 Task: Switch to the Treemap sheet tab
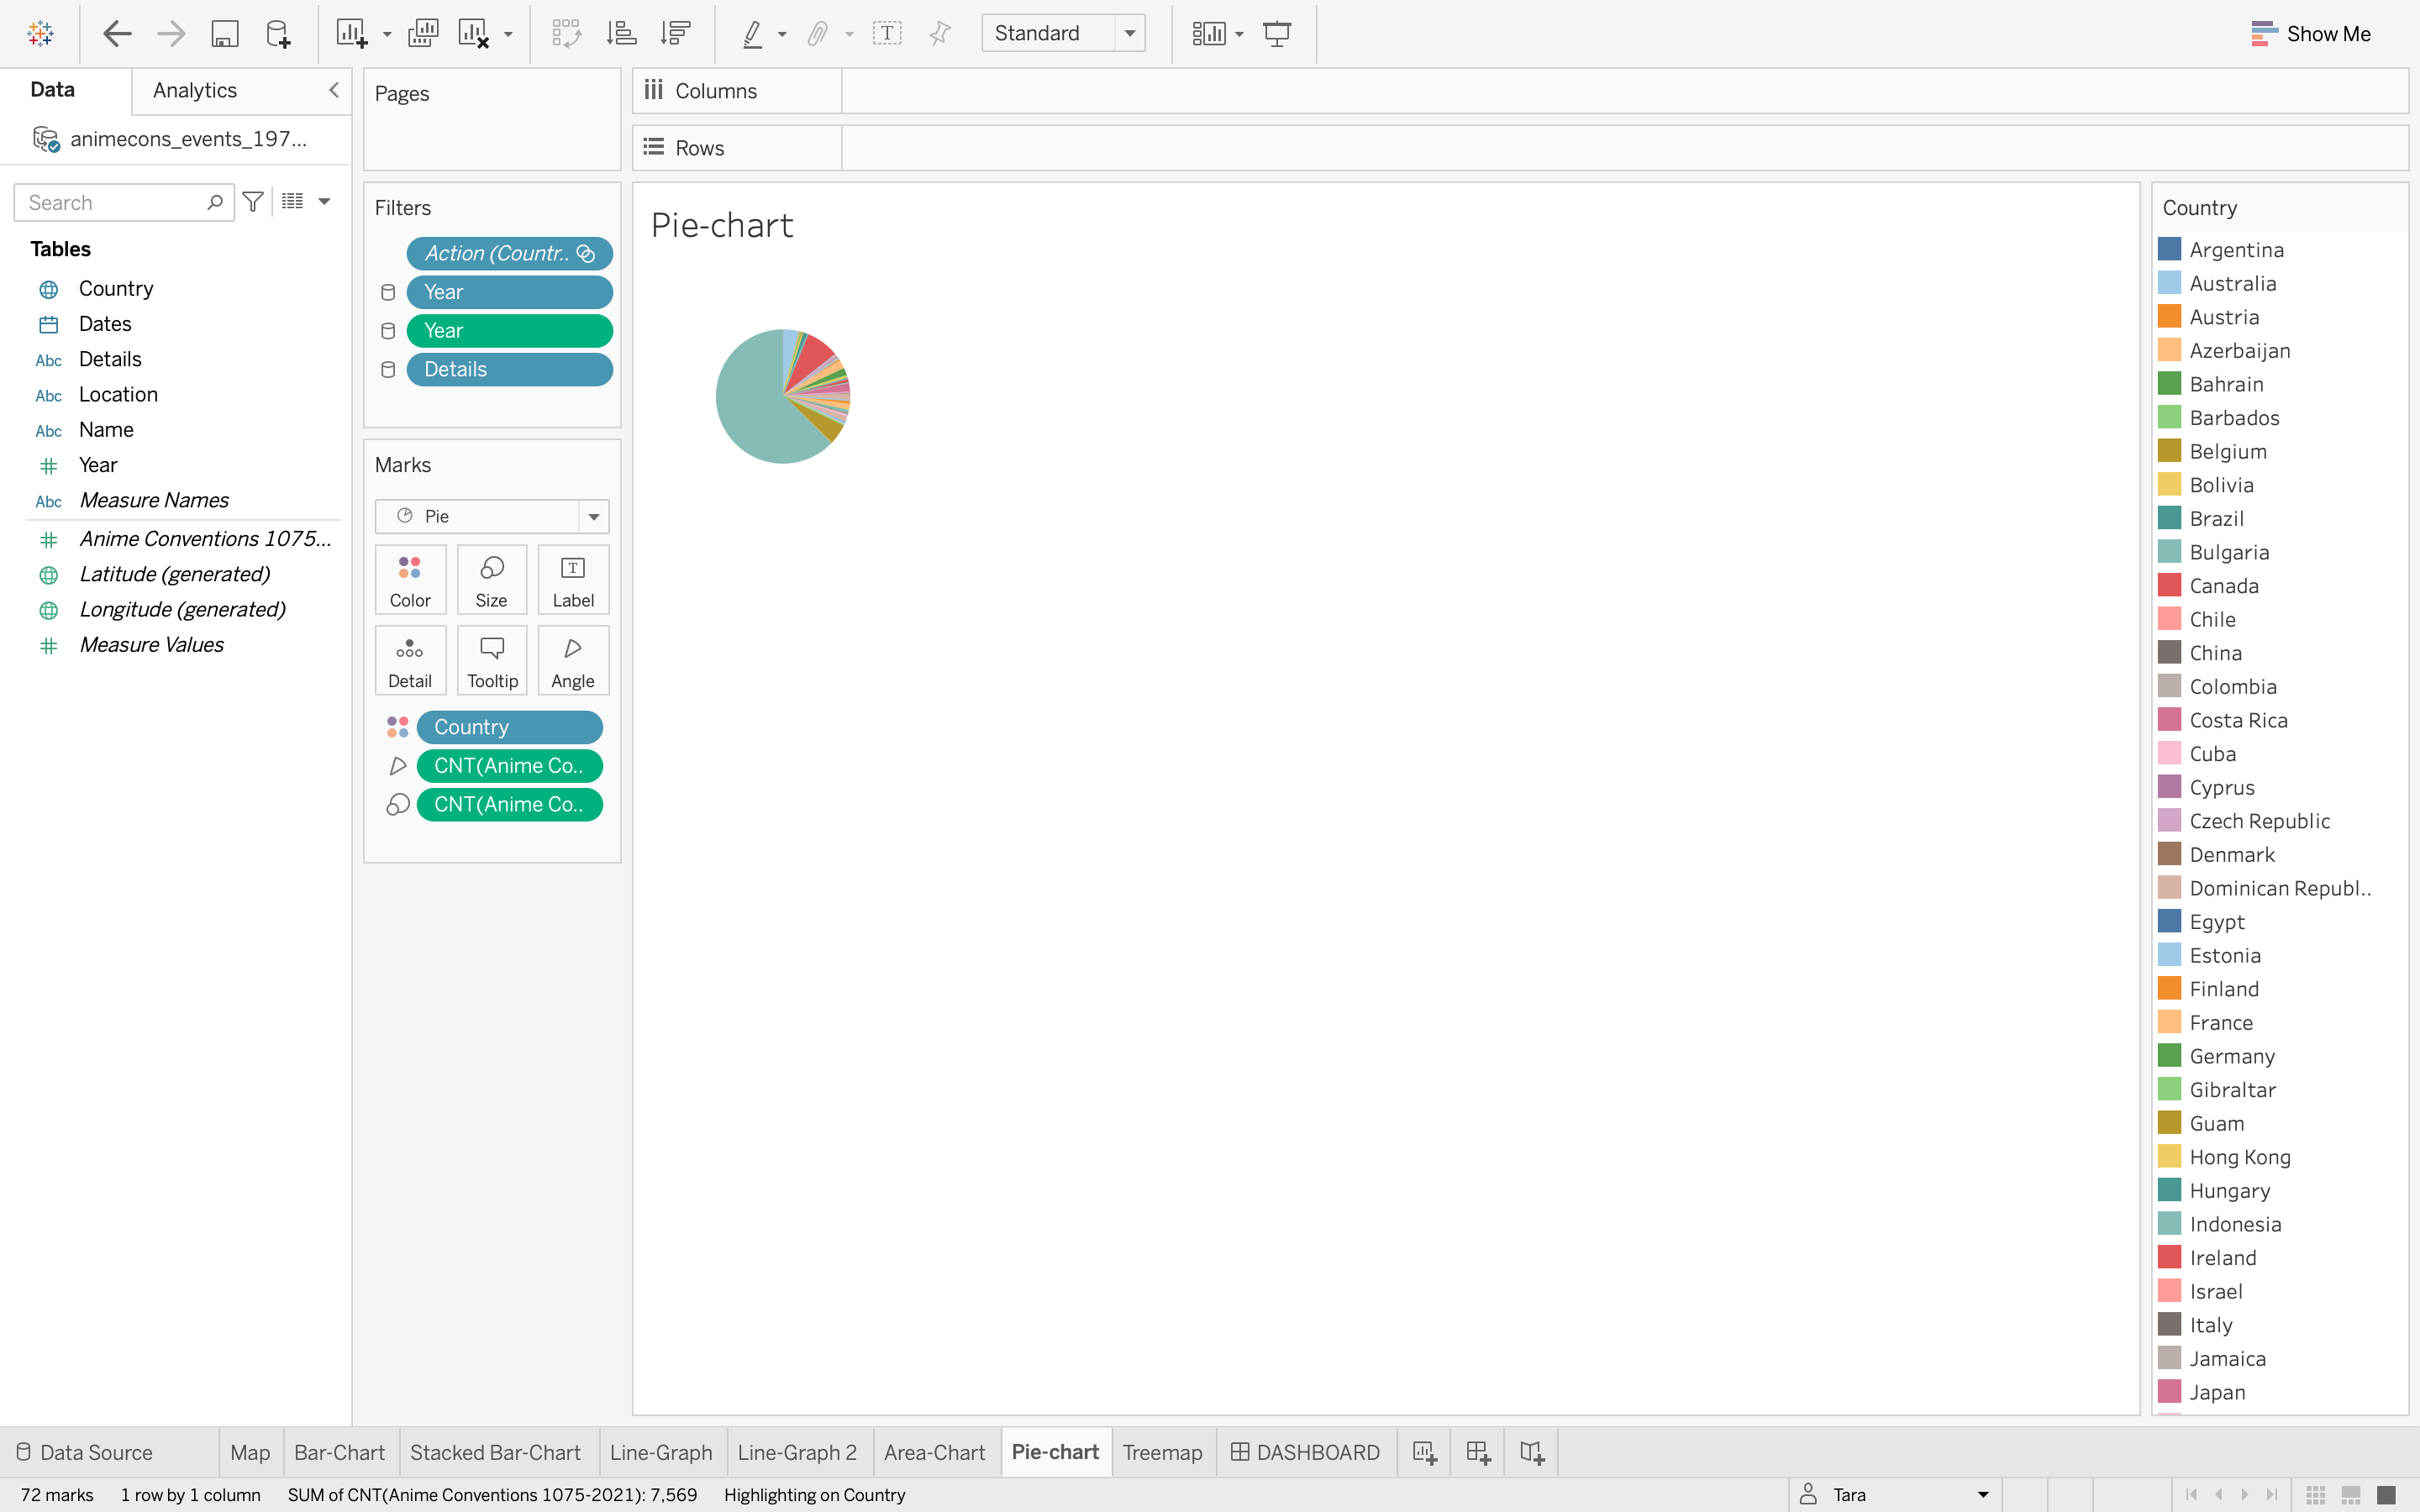pos(1162,1452)
